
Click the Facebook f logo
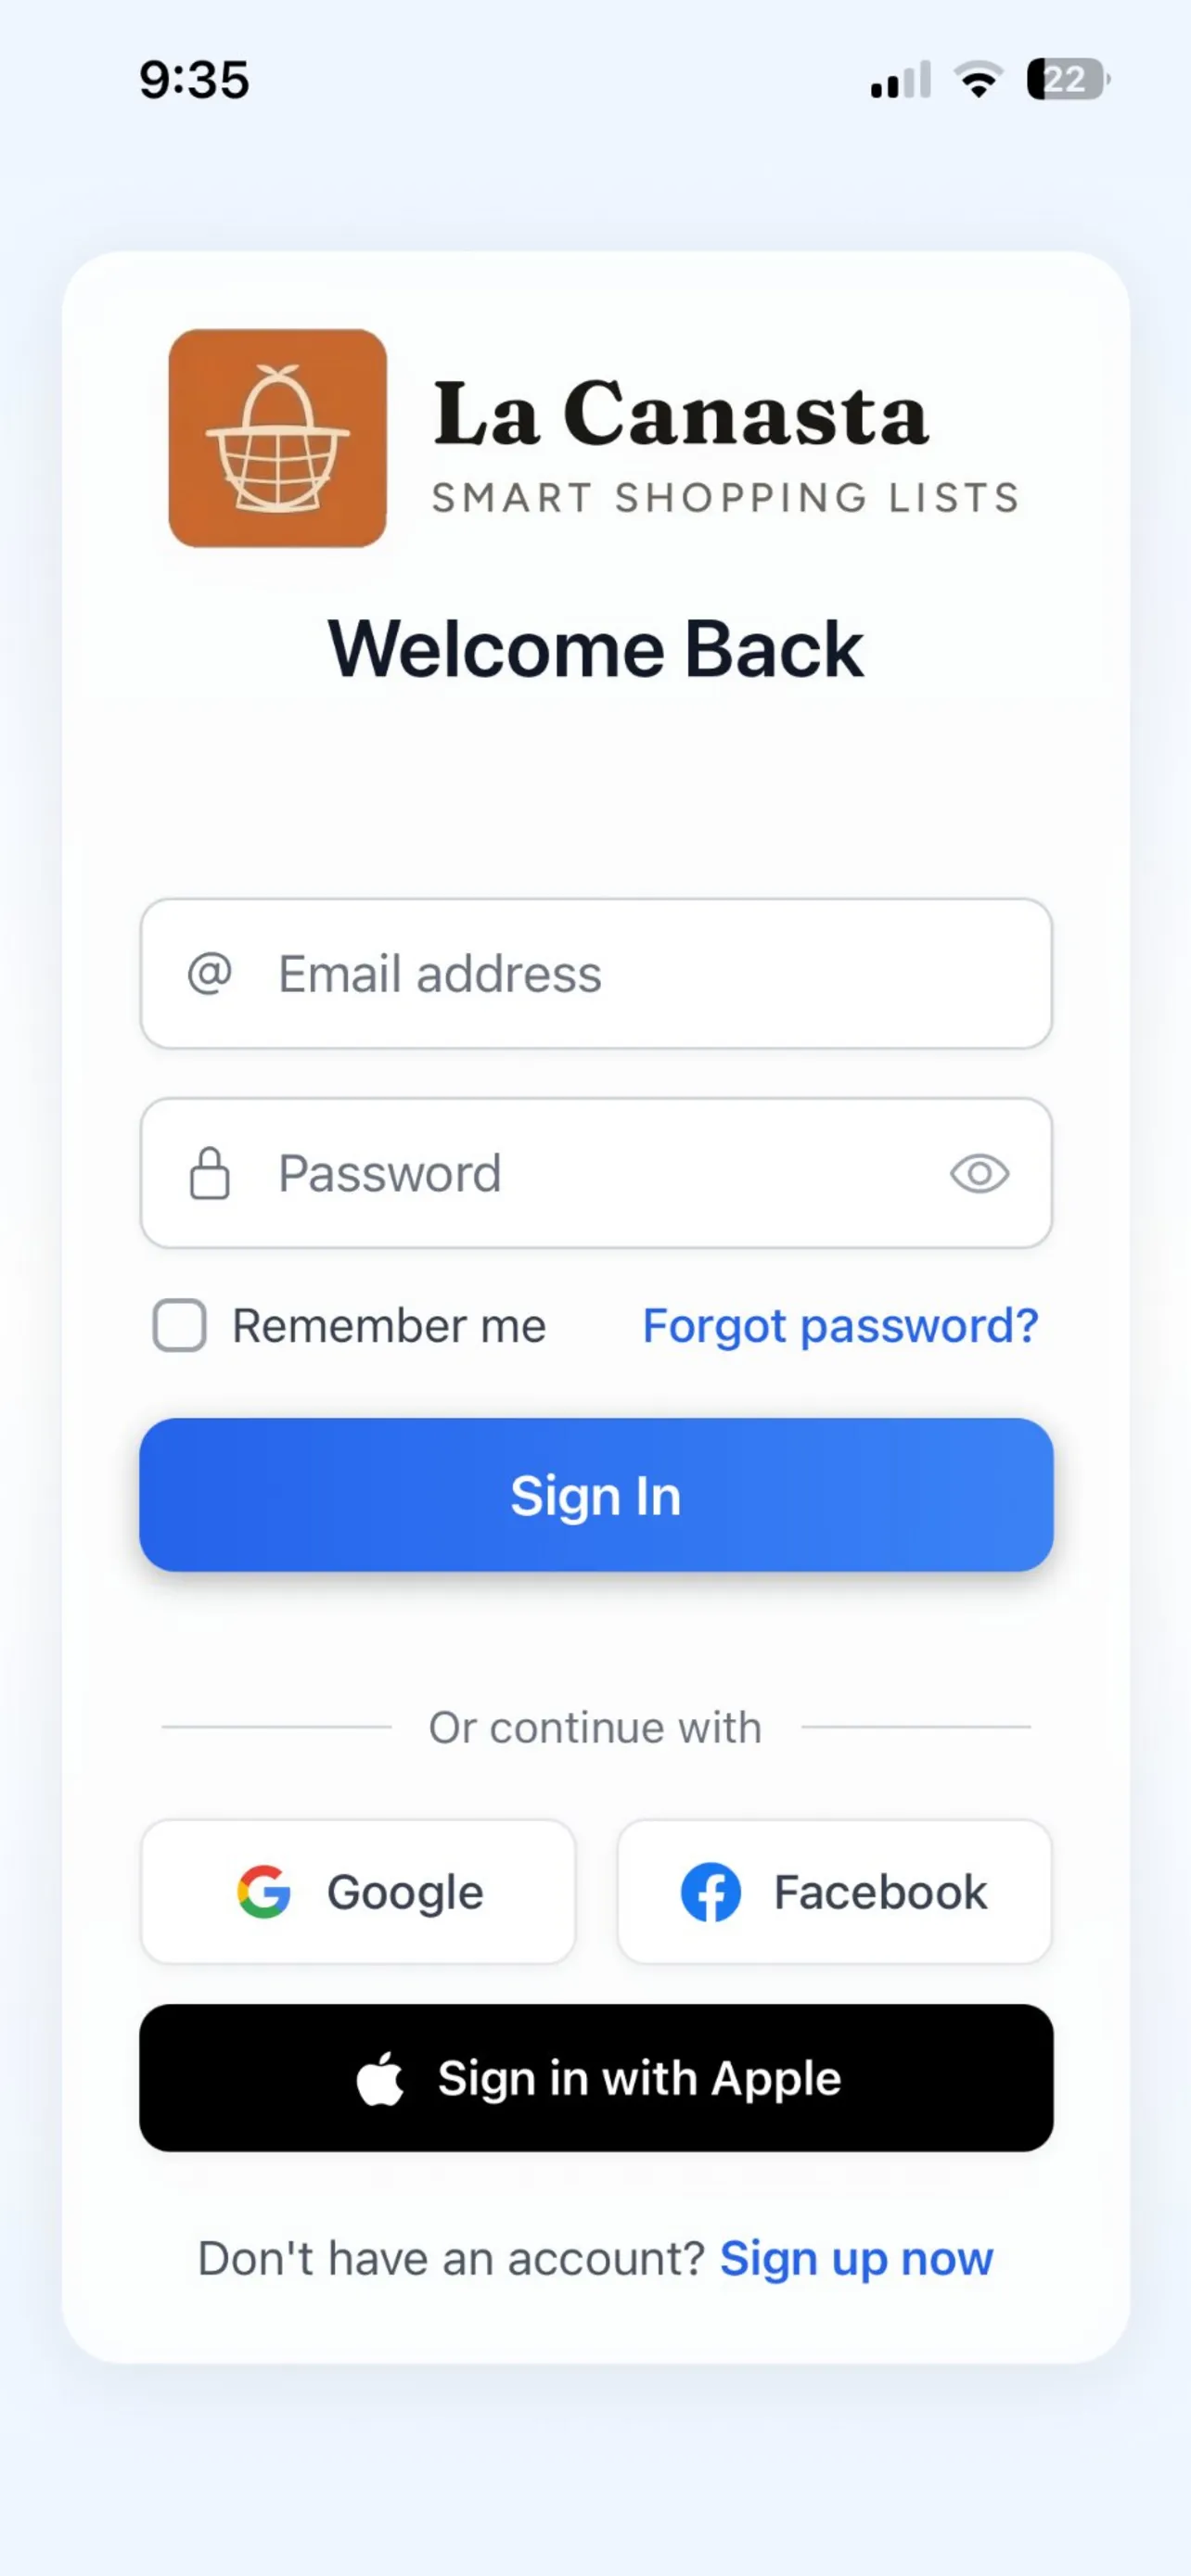click(710, 1891)
